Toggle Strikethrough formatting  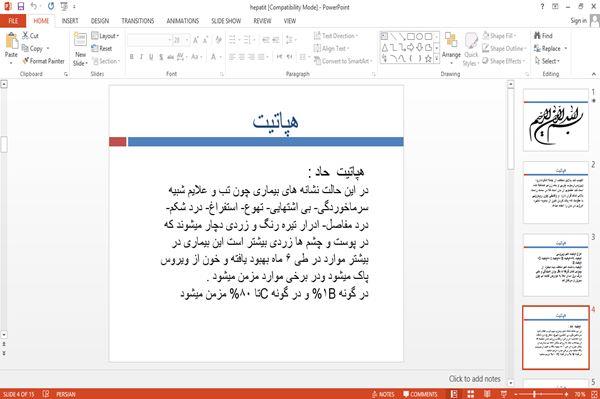pos(171,57)
